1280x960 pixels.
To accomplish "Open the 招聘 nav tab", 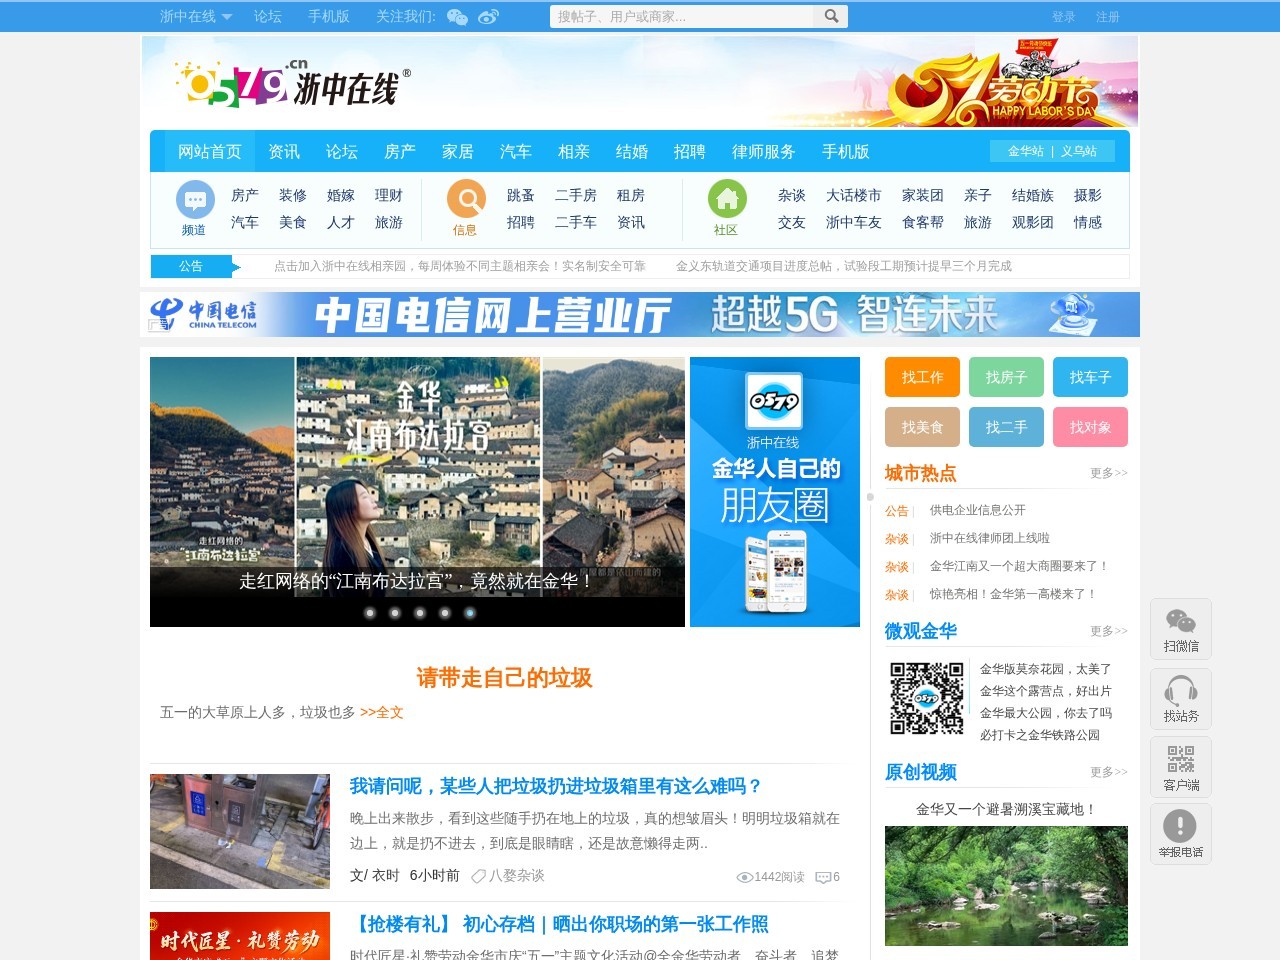I will [x=690, y=151].
